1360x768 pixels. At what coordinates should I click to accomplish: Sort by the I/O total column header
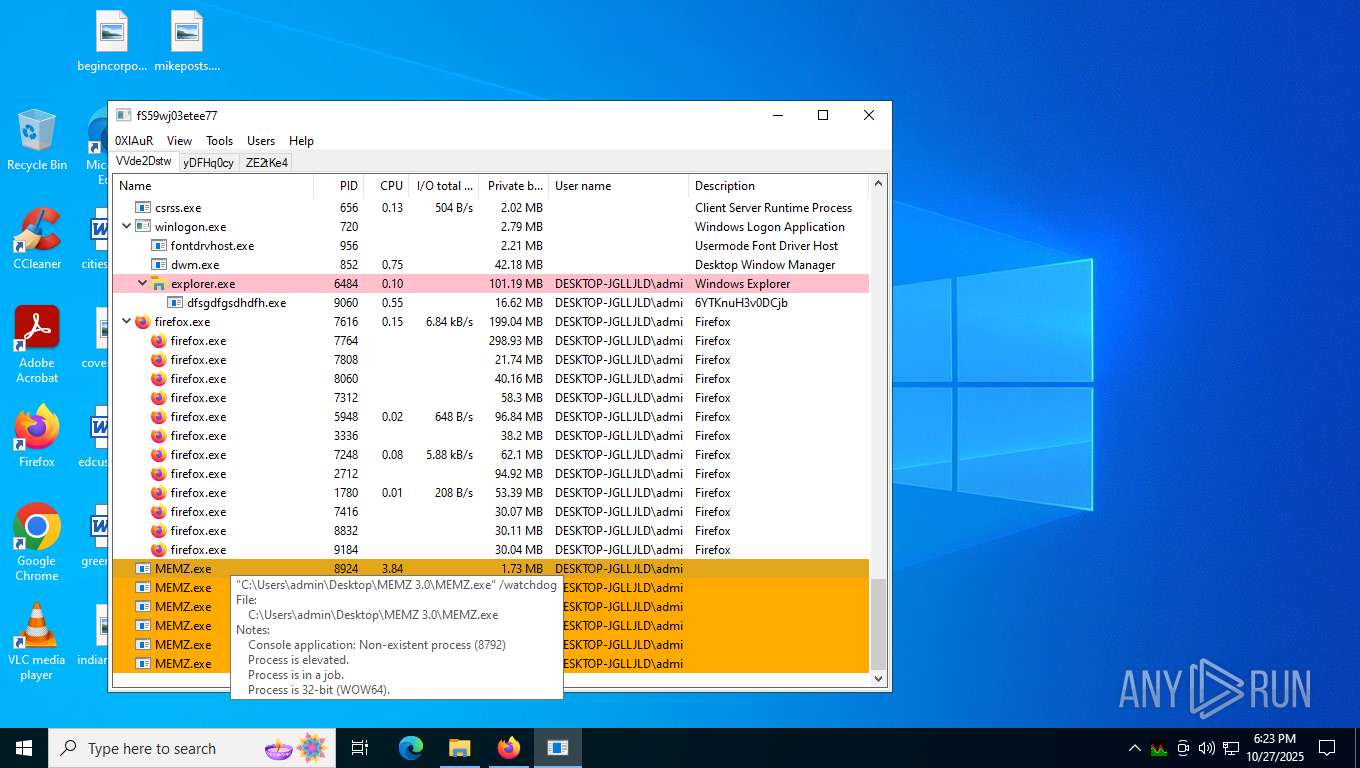coord(444,186)
